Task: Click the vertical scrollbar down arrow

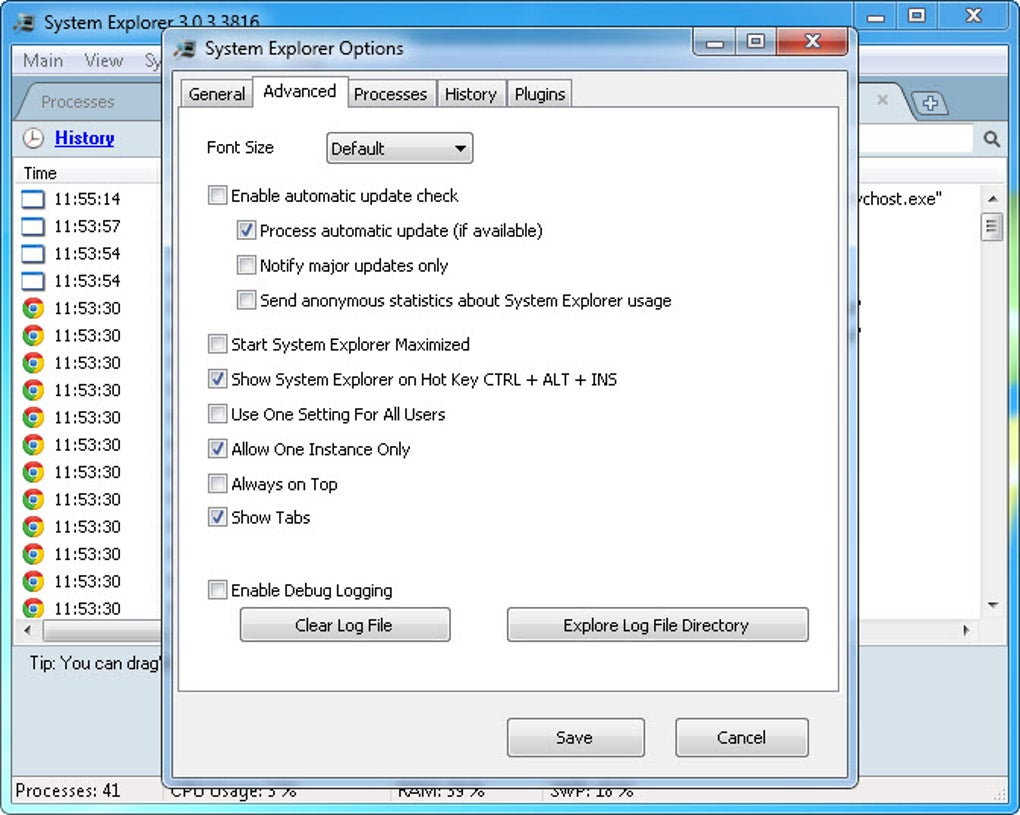Action: point(992,605)
